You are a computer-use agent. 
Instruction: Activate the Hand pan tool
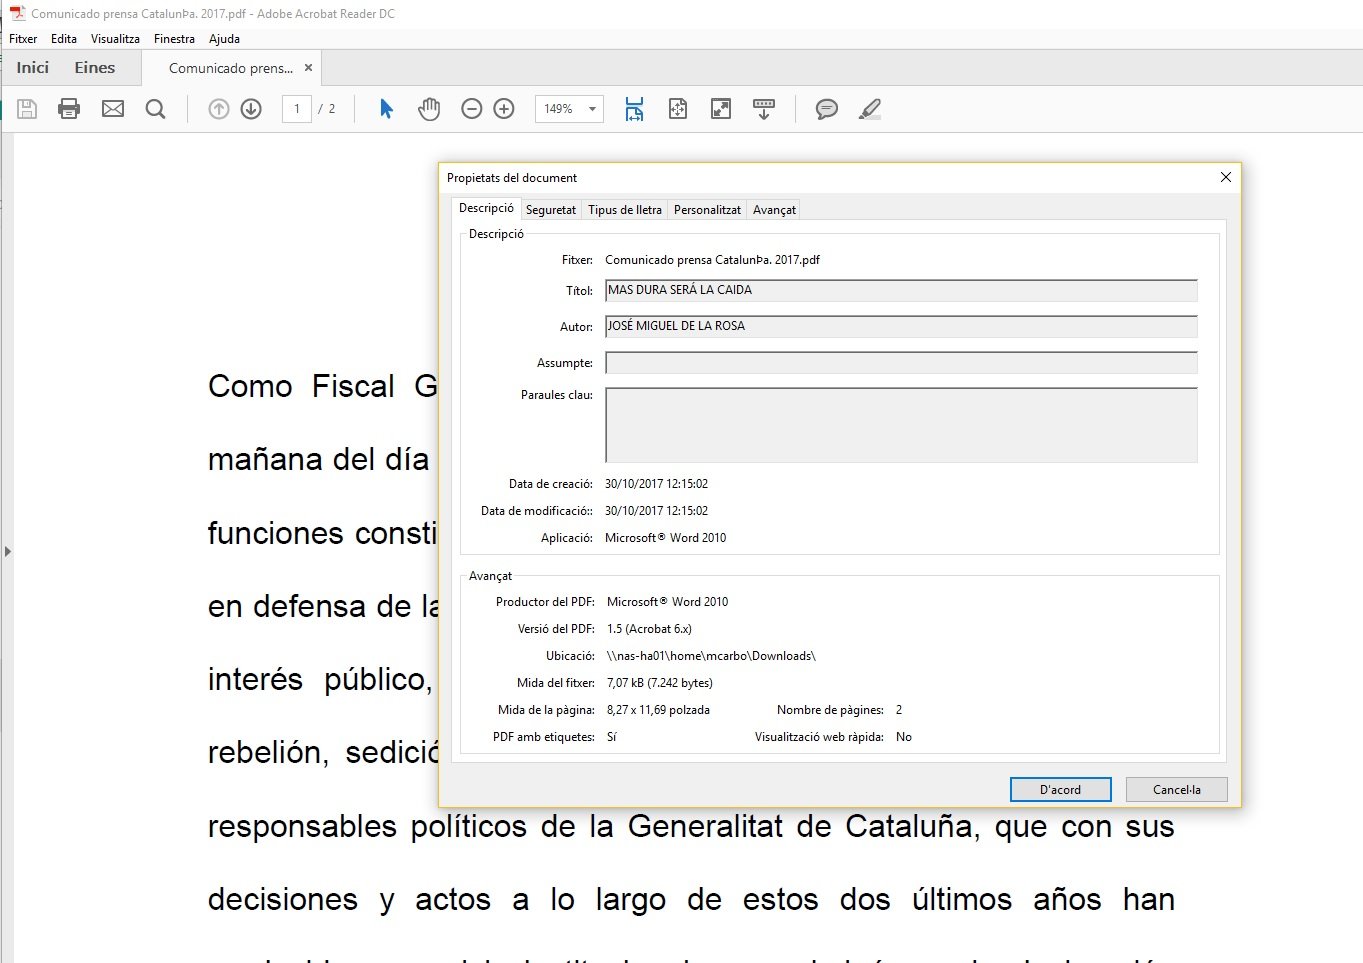pos(429,109)
